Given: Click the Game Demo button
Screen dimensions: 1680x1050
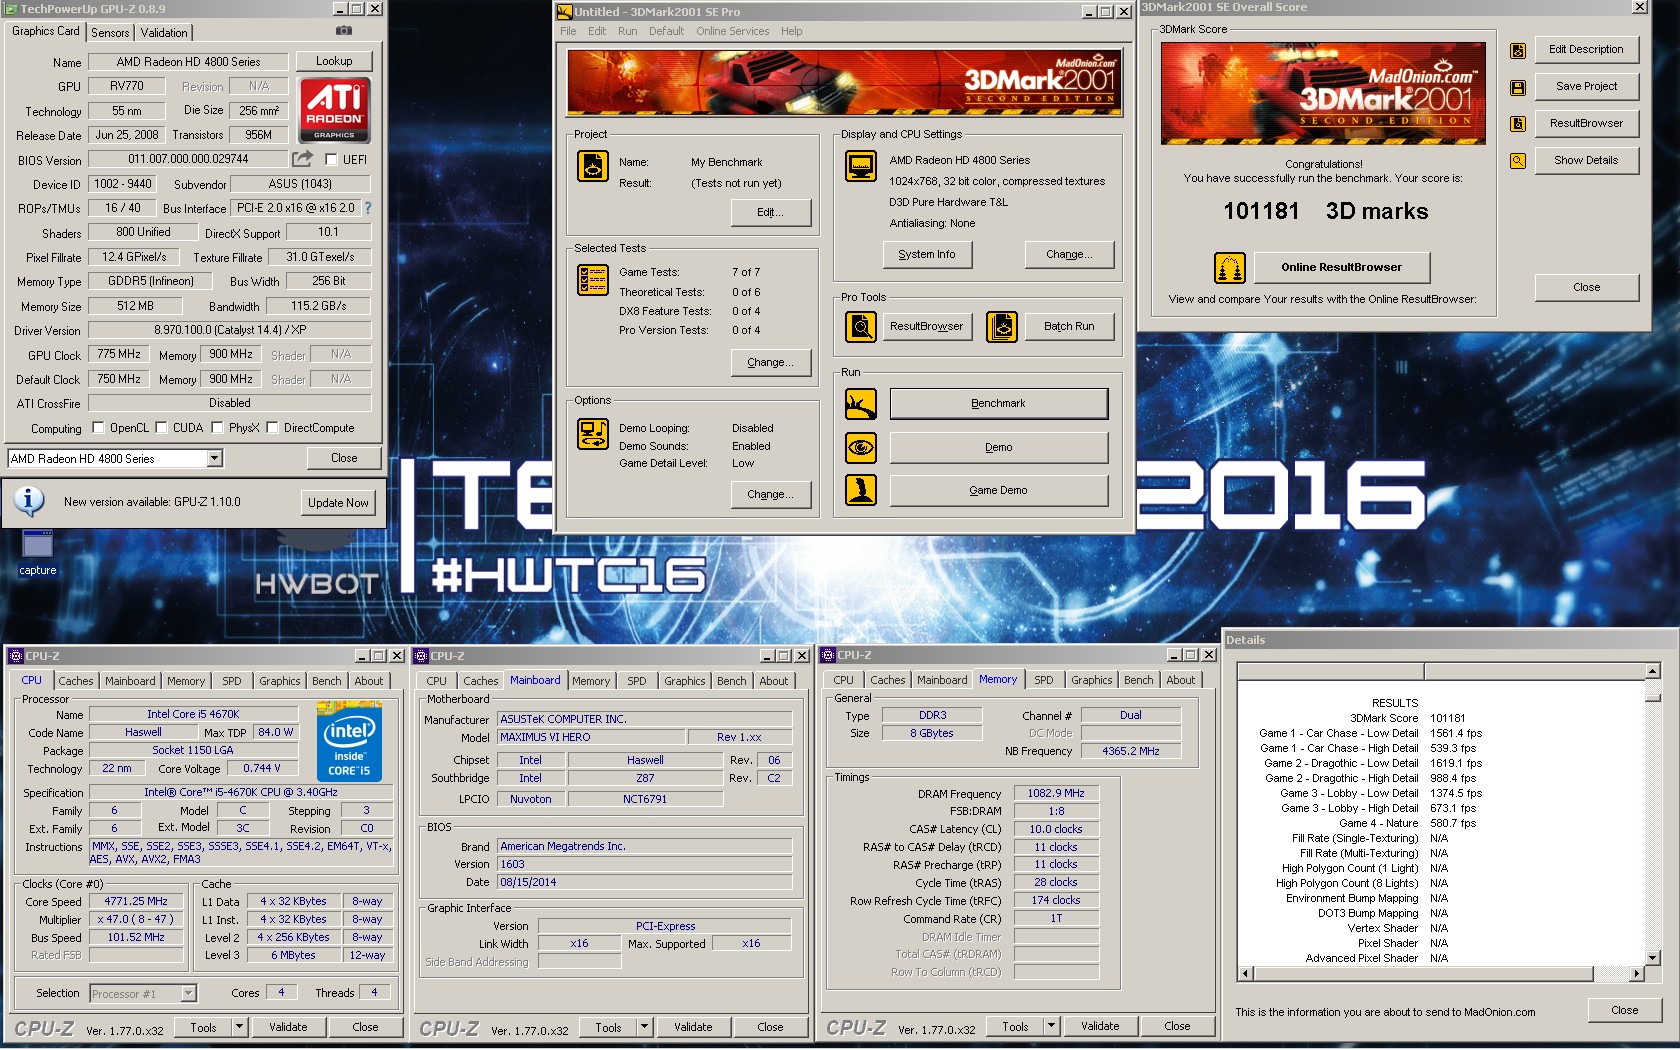Looking at the screenshot, I should point(999,490).
